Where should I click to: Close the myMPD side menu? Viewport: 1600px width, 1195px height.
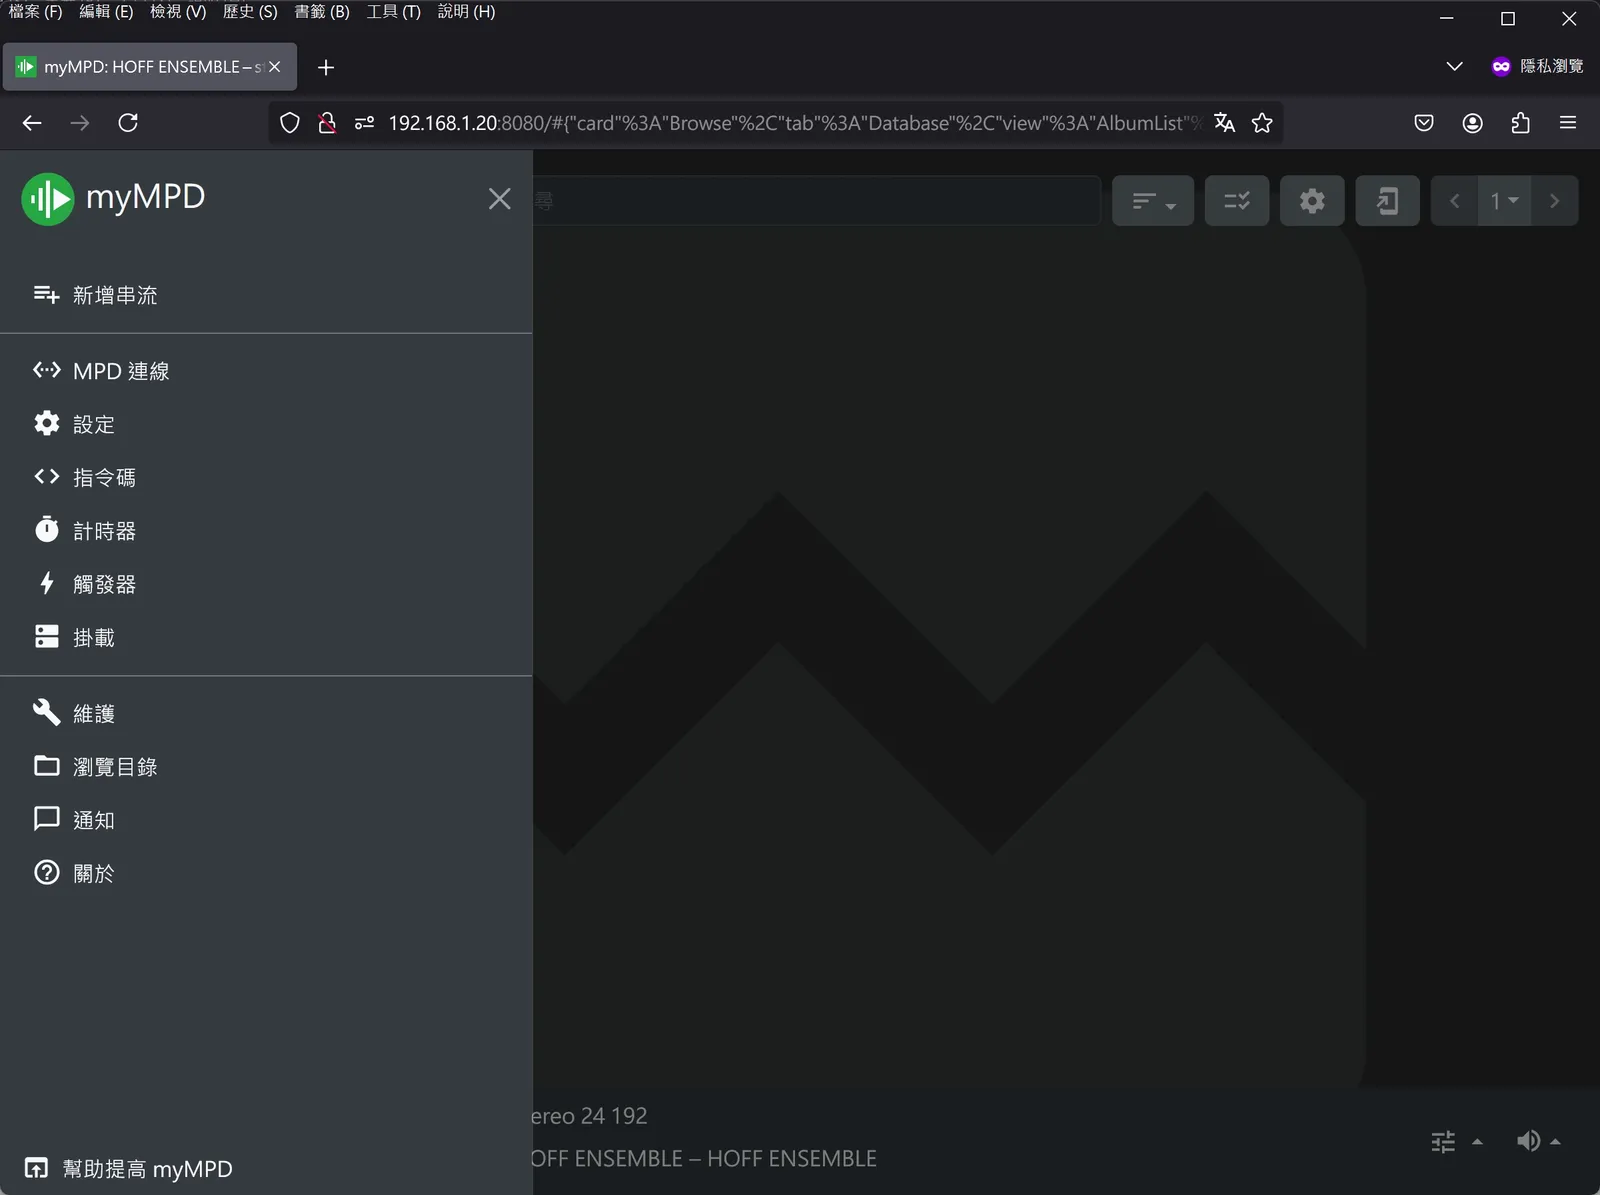(499, 199)
